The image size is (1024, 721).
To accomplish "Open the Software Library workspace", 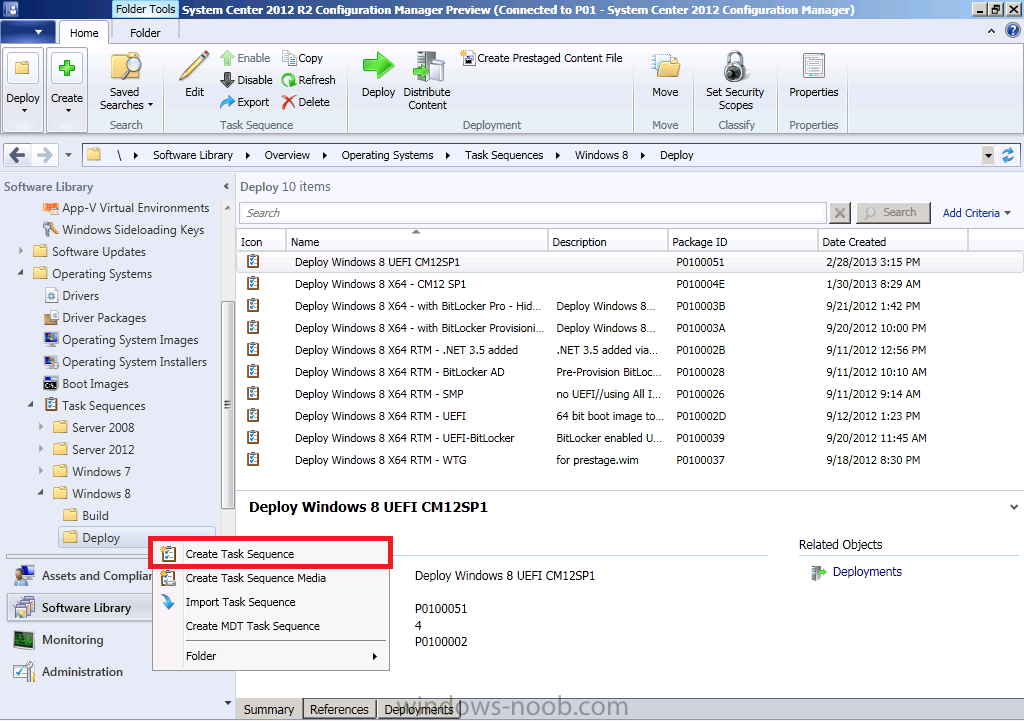I will [80, 607].
